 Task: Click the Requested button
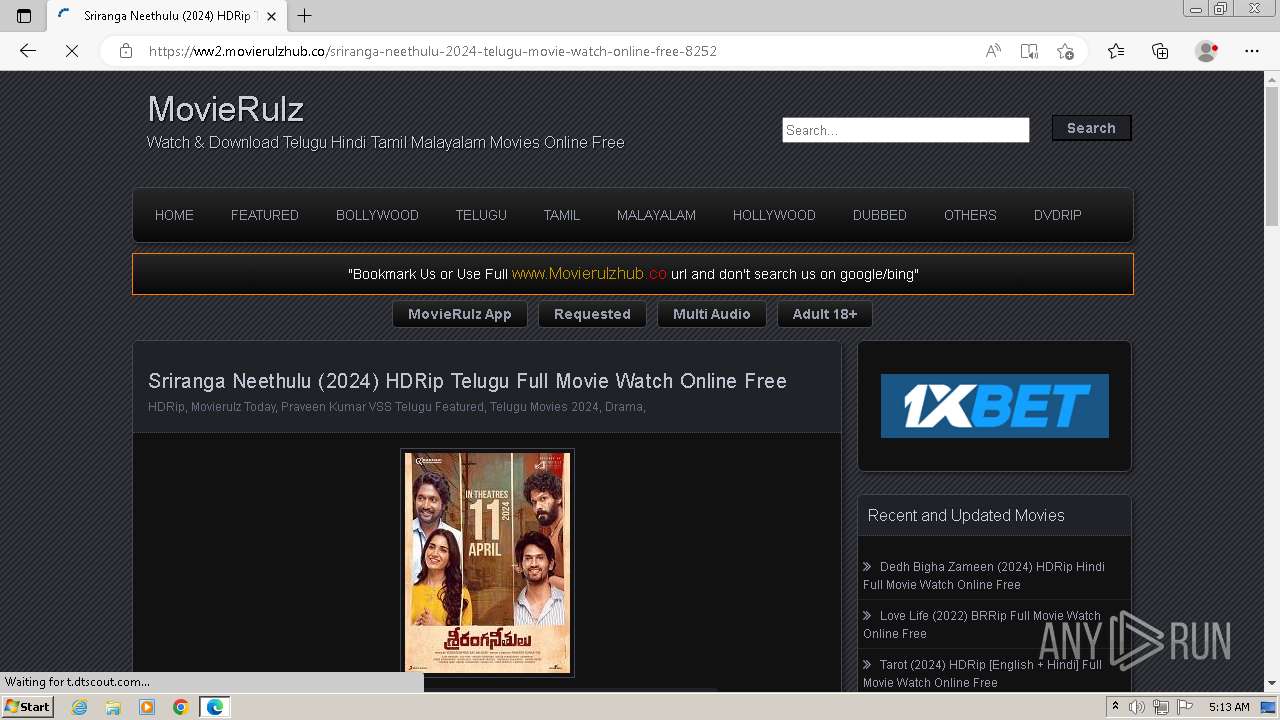(x=592, y=314)
